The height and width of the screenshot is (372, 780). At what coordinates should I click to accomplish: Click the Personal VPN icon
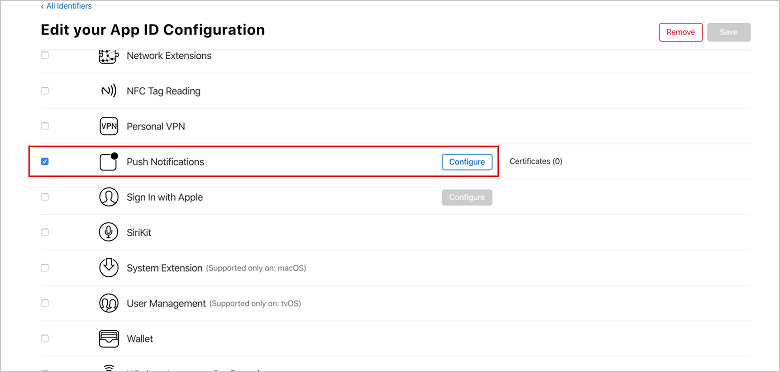108,126
